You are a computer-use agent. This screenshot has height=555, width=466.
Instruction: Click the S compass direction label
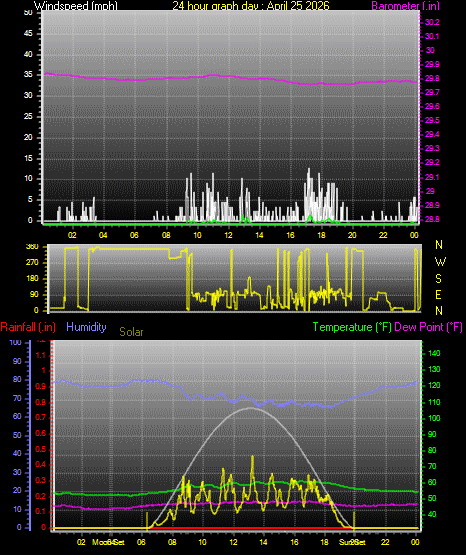(x=438, y=279)
